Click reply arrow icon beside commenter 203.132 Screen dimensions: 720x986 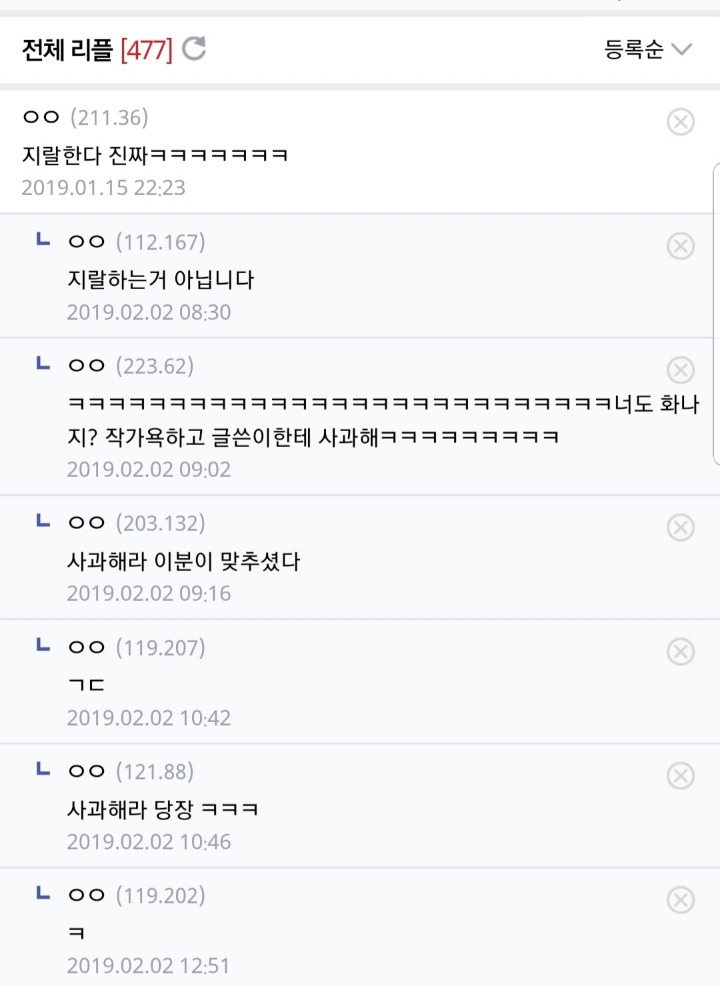(43, 520)
